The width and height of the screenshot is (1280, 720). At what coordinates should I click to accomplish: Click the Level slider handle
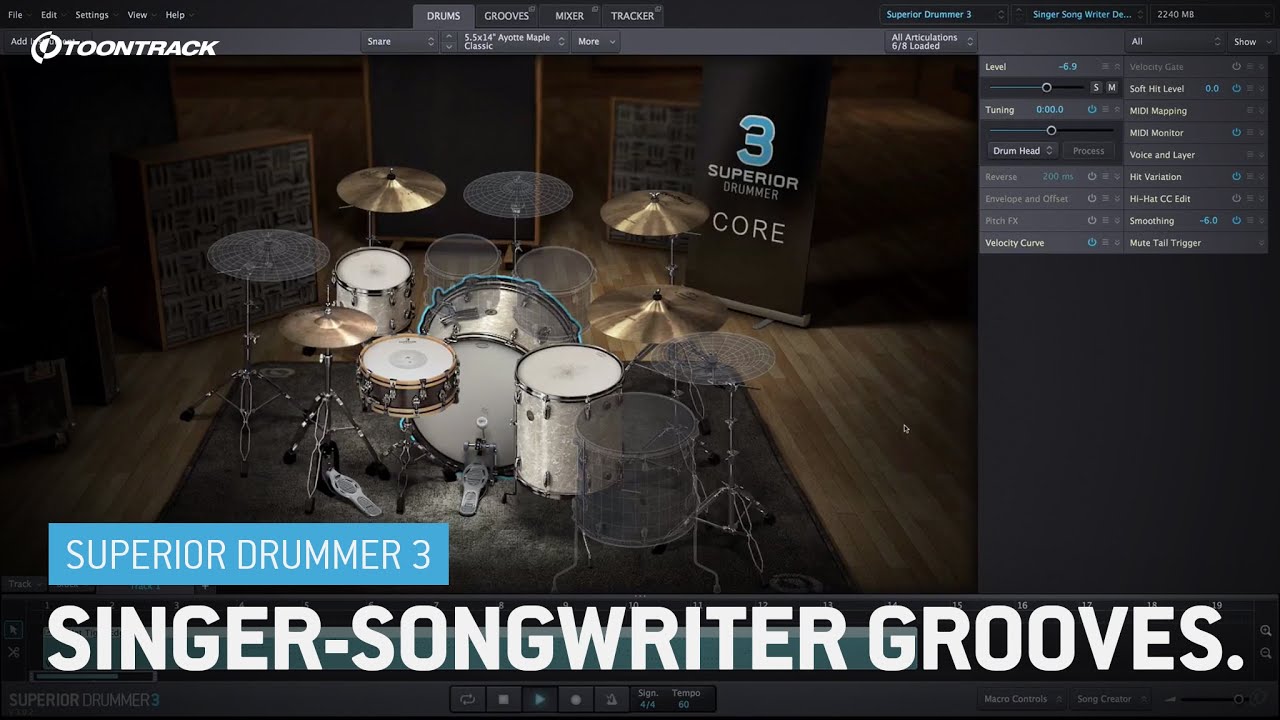pyautogui.click(x=1047, y=88)
